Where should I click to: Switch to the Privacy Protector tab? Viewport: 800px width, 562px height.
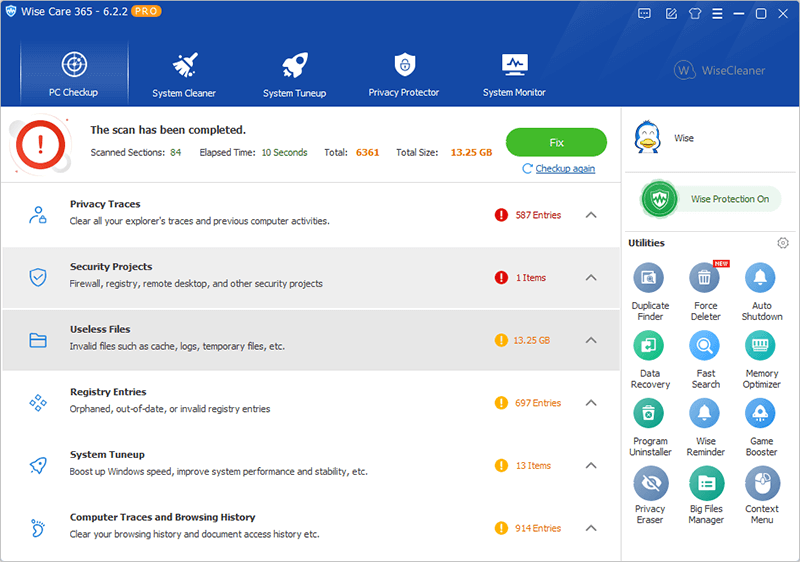pyautogui.click(x=404, y=74)
